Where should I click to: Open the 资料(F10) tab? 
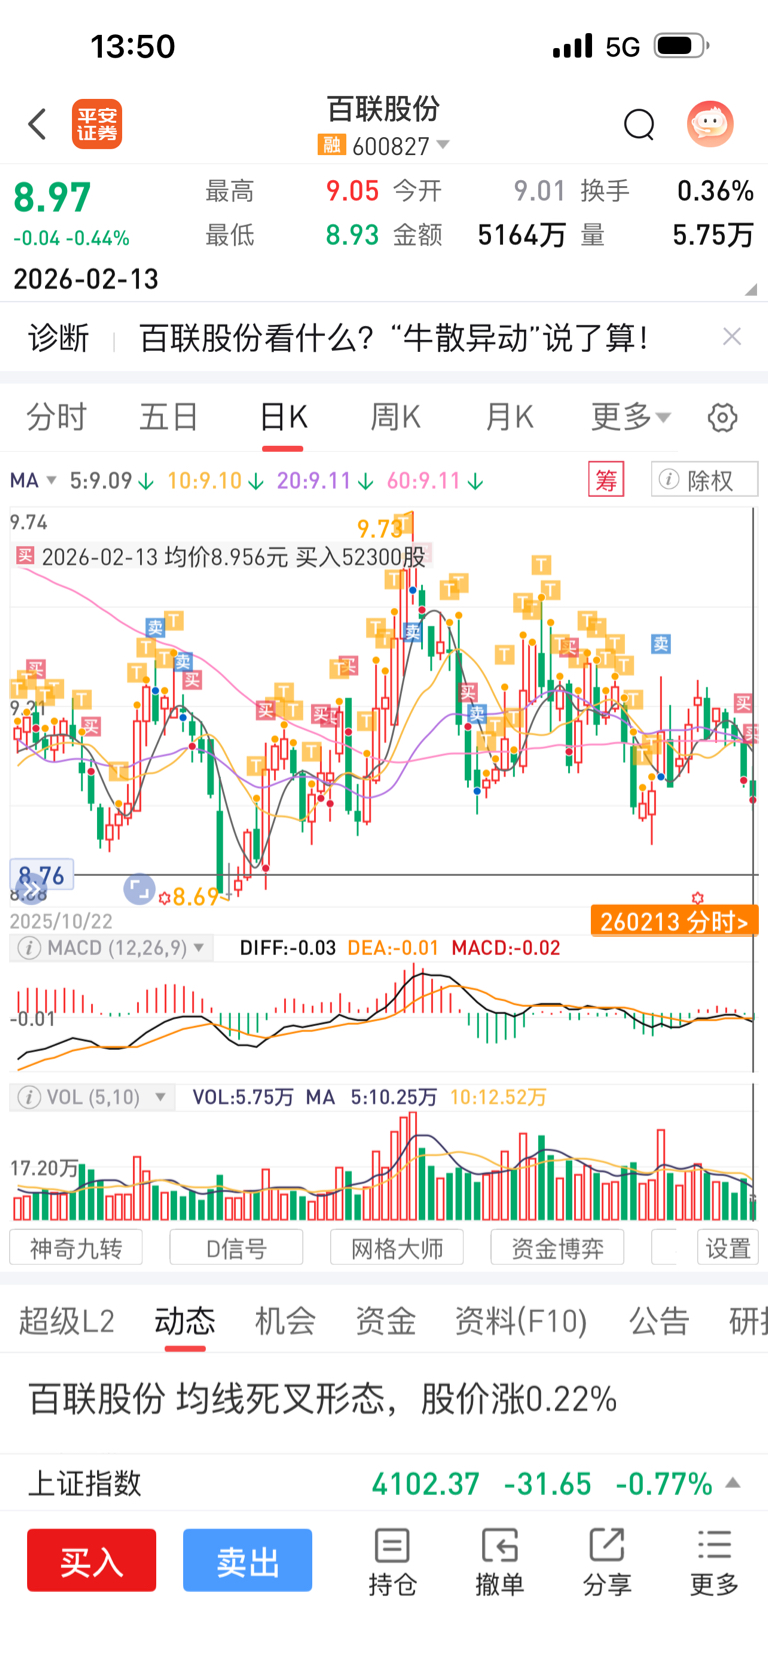(521, 1321)
